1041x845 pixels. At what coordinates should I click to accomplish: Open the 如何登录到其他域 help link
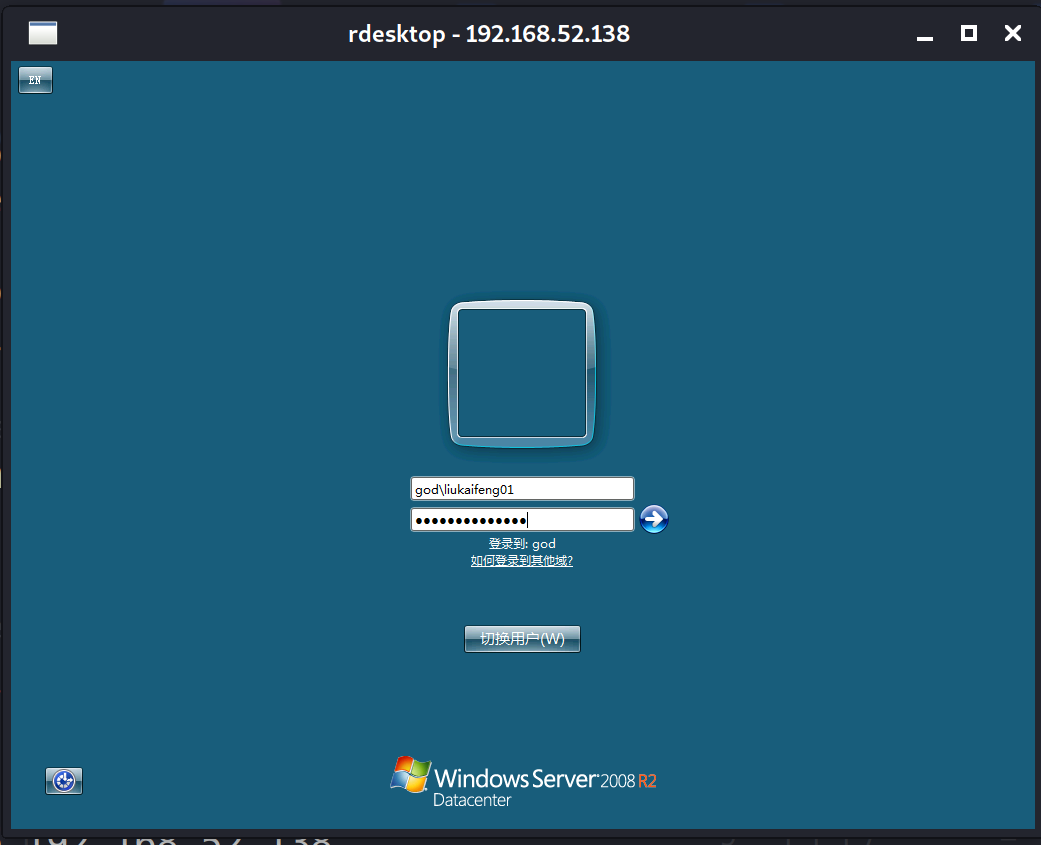pos(521,561)
